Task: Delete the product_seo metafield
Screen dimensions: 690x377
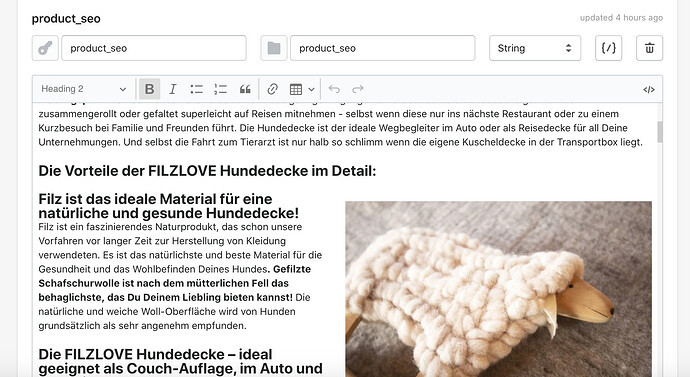Action: coord(649,48)
